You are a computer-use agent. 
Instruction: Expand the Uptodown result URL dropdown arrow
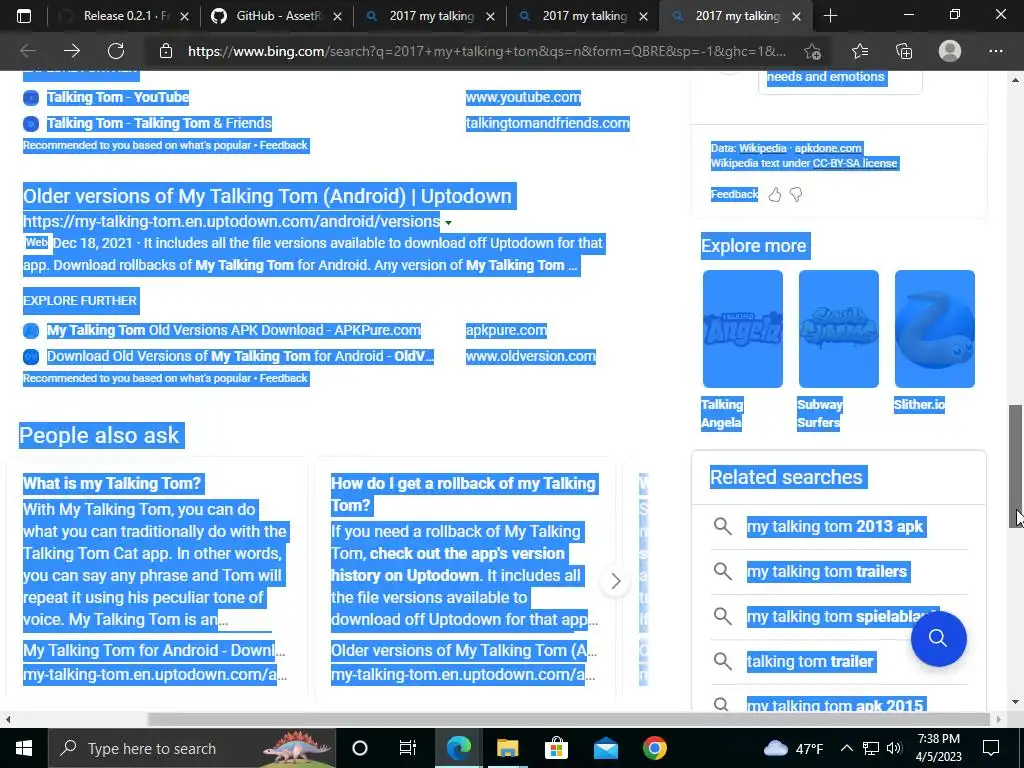coord(449,223)
